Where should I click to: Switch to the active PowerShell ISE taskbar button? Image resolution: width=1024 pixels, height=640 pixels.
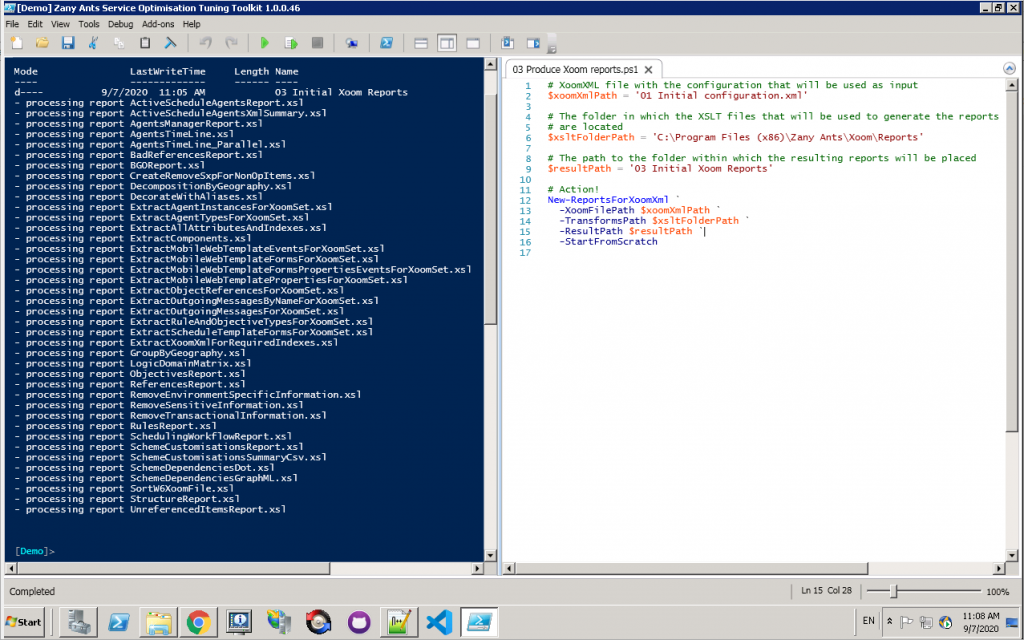[479, 622]
